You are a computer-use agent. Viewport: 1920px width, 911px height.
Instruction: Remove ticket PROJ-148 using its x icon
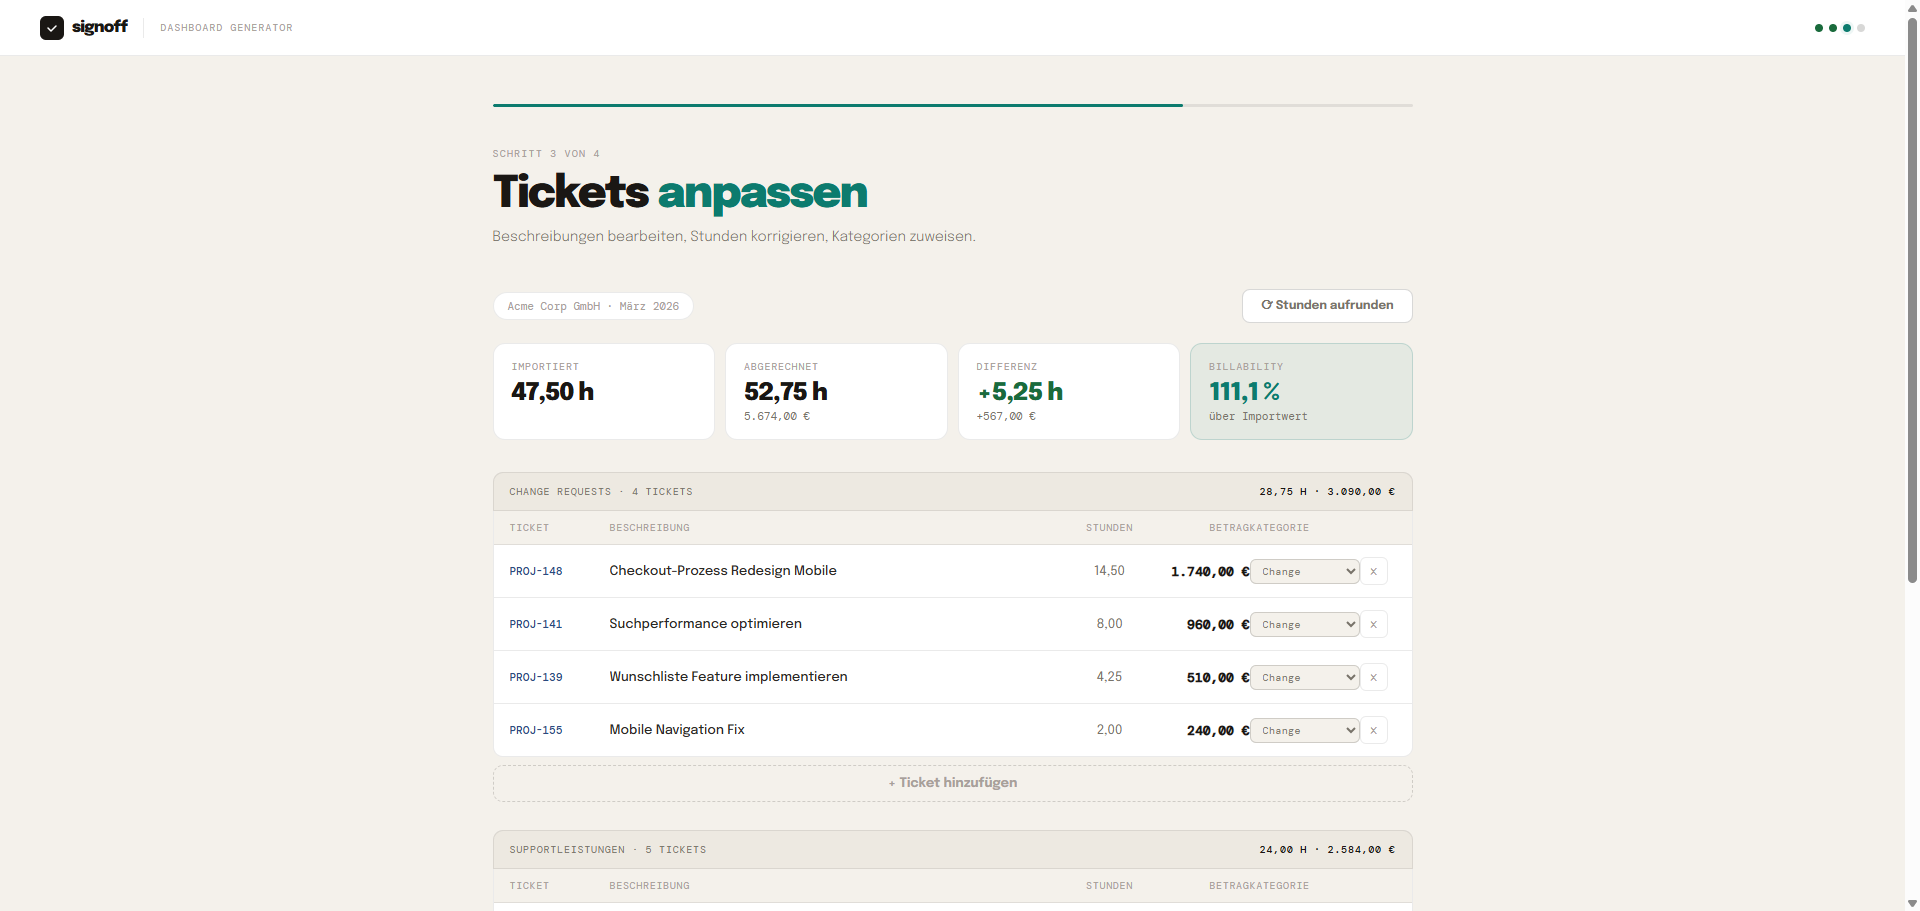1373,571
